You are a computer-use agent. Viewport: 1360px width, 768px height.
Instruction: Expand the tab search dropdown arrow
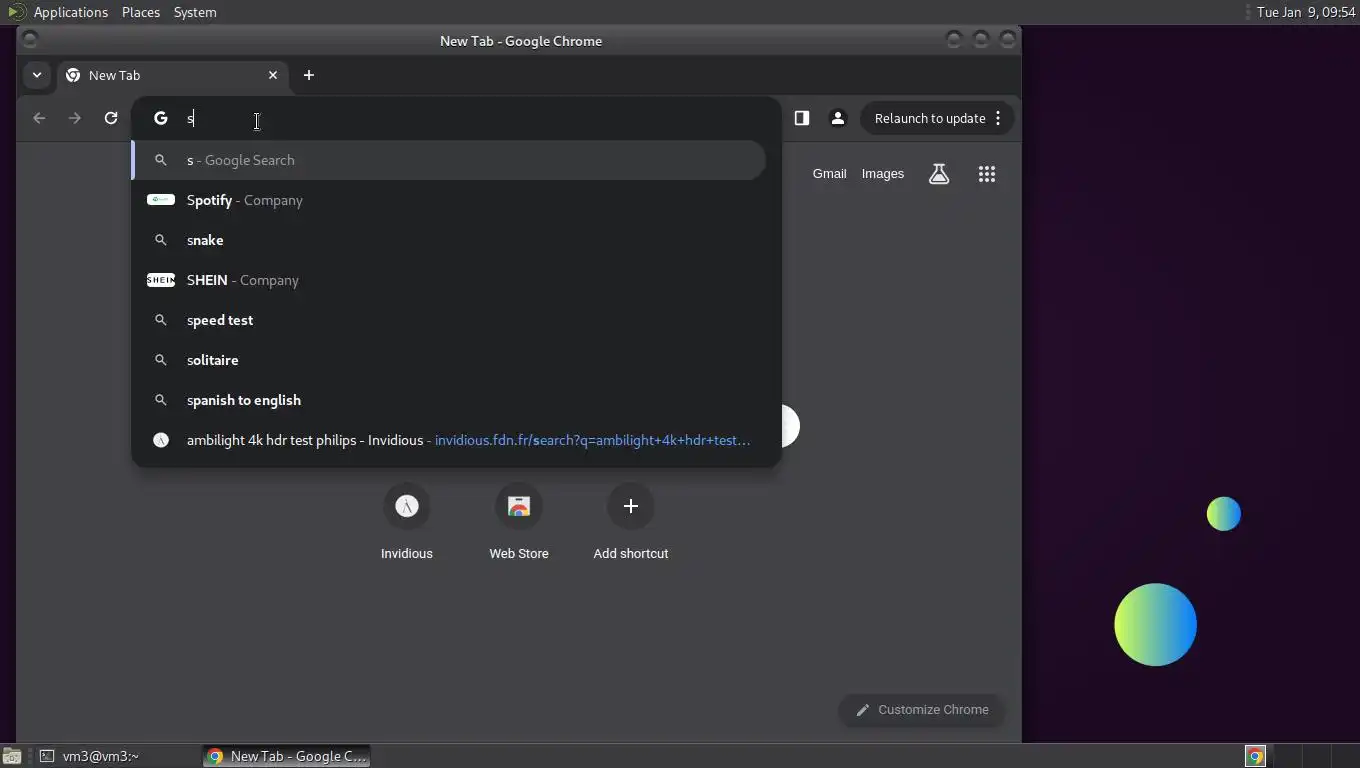[x=36, y=75]
